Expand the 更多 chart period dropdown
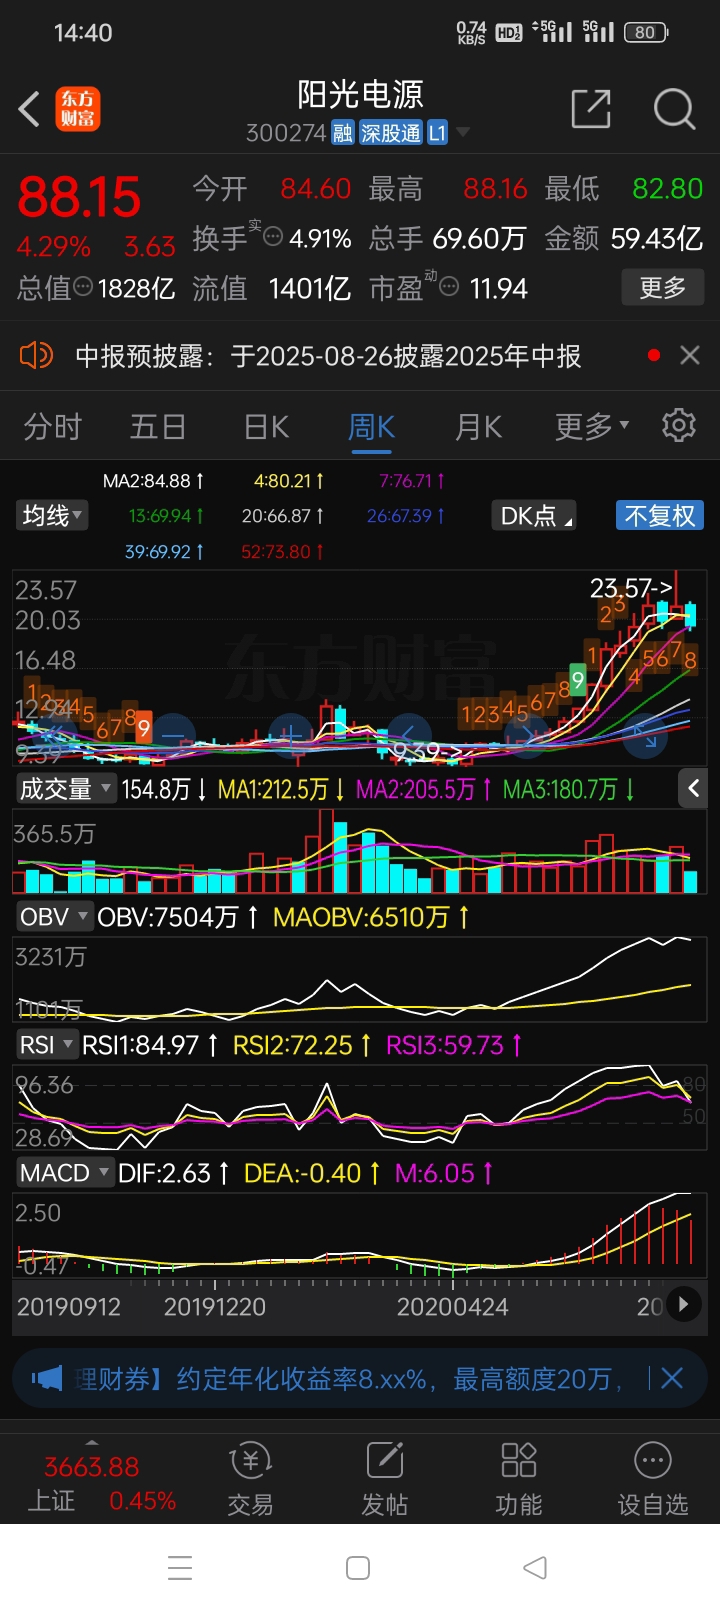The height and width of the screenshot is (1612, 720). pyautogui.click(x=592, y=427)
